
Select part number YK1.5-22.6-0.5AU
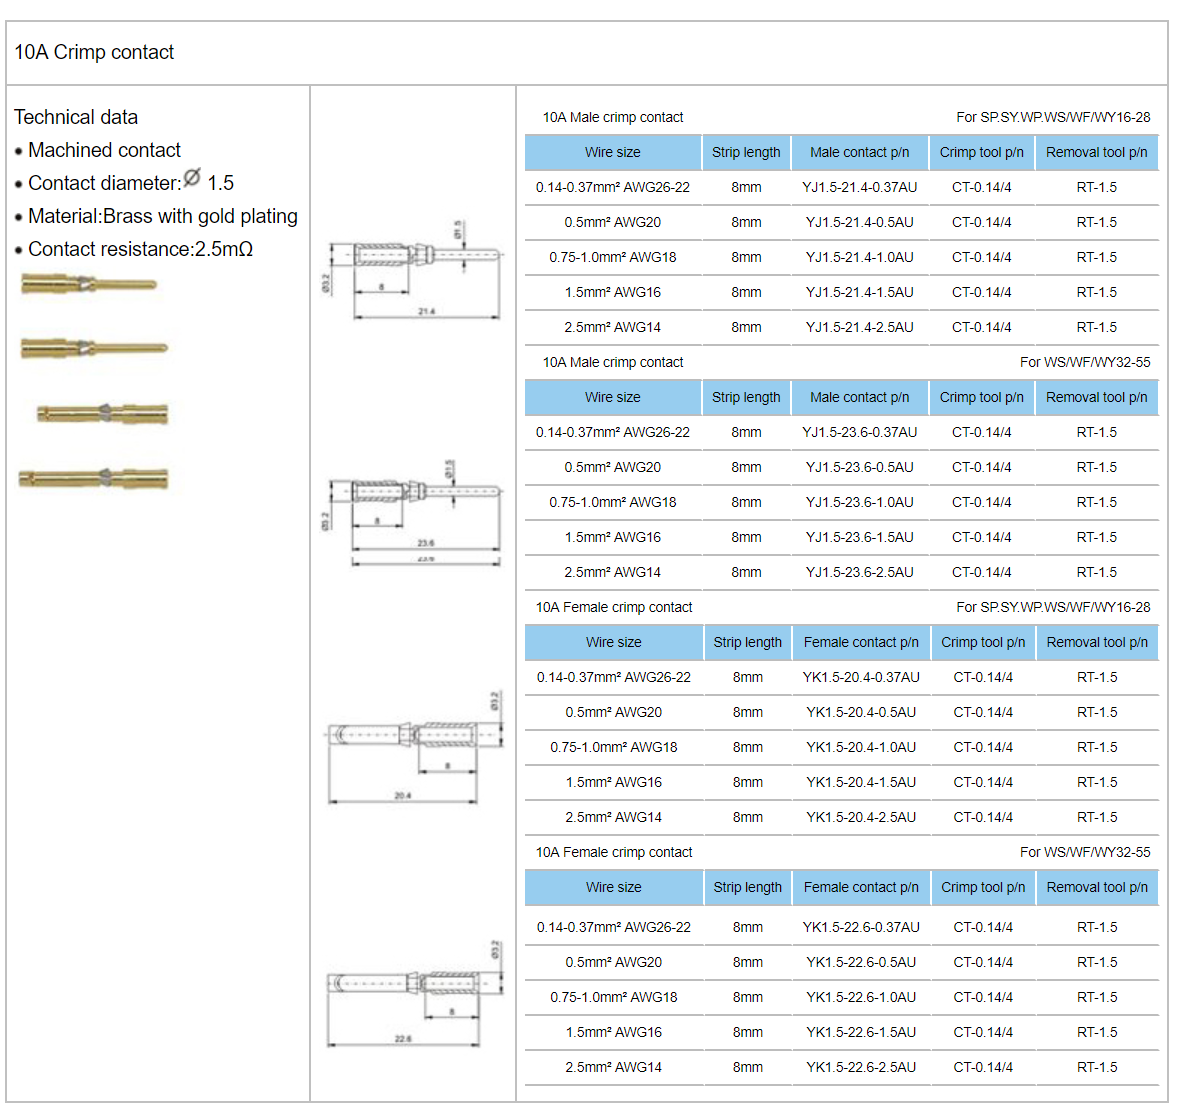coord(861,962)
